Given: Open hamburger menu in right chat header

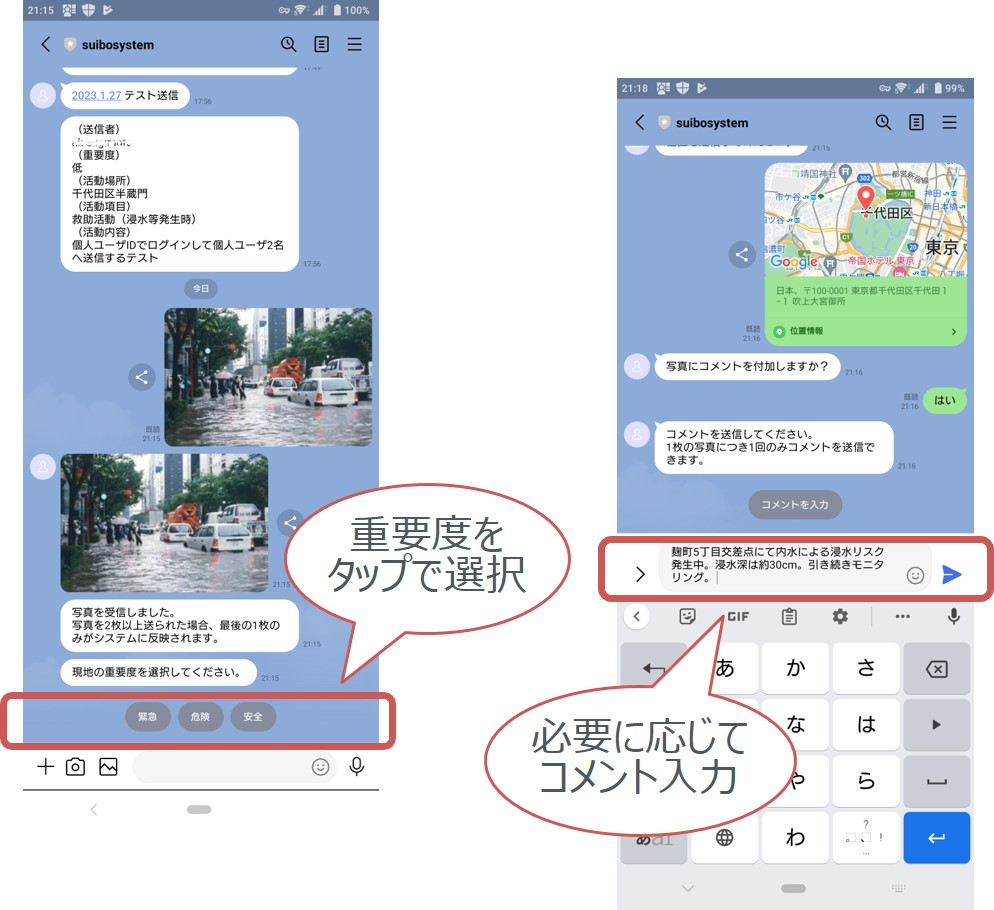Looking at the screenshot, I should click(949, 122).
